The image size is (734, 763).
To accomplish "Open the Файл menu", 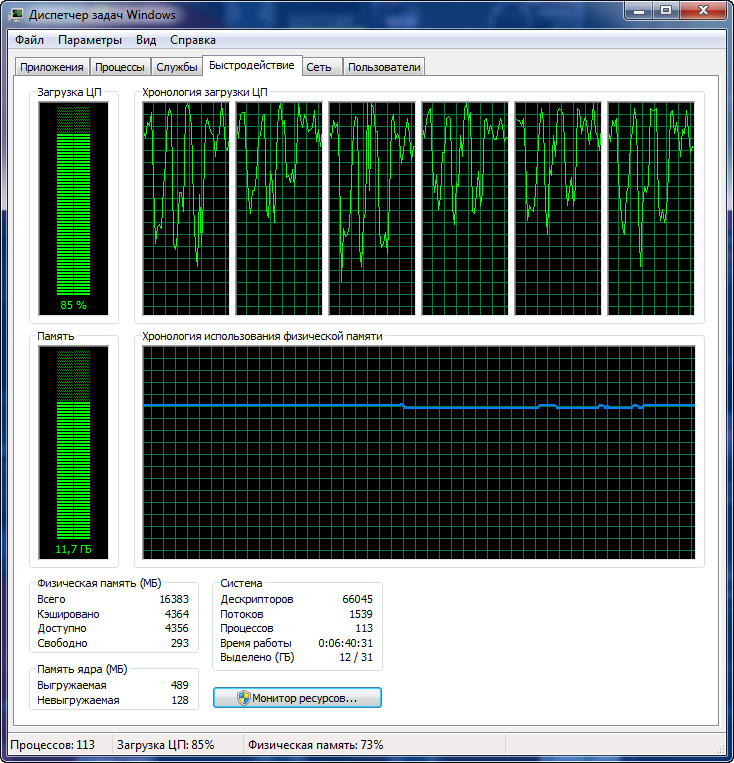I will tap(29, 40).
